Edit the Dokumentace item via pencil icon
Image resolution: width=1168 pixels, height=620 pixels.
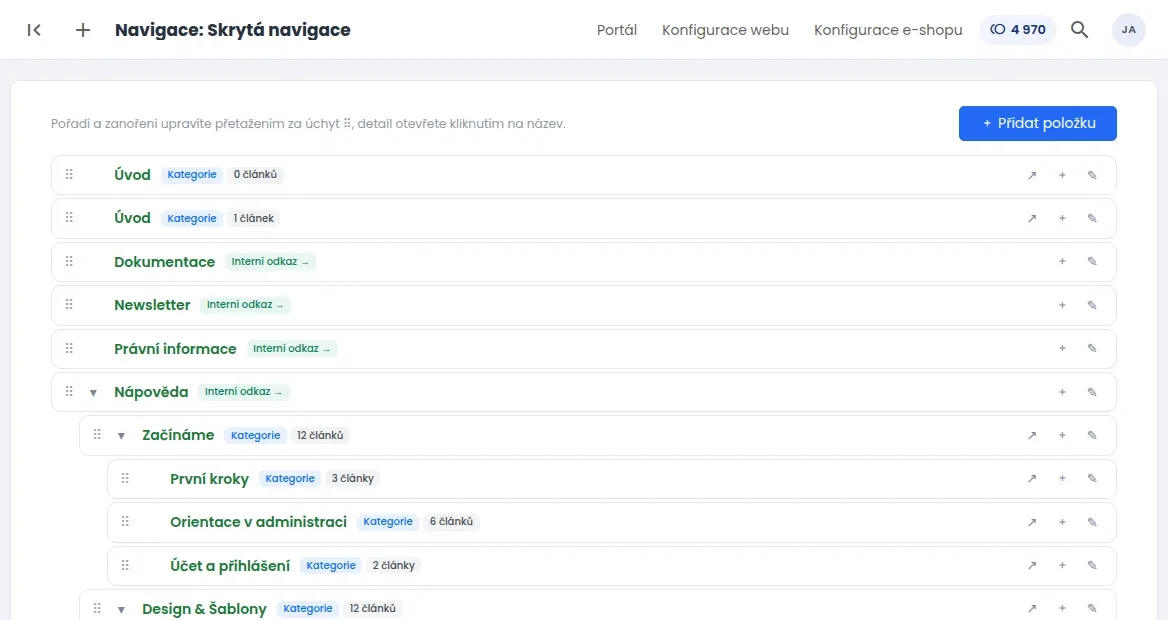click(1092, 262)
